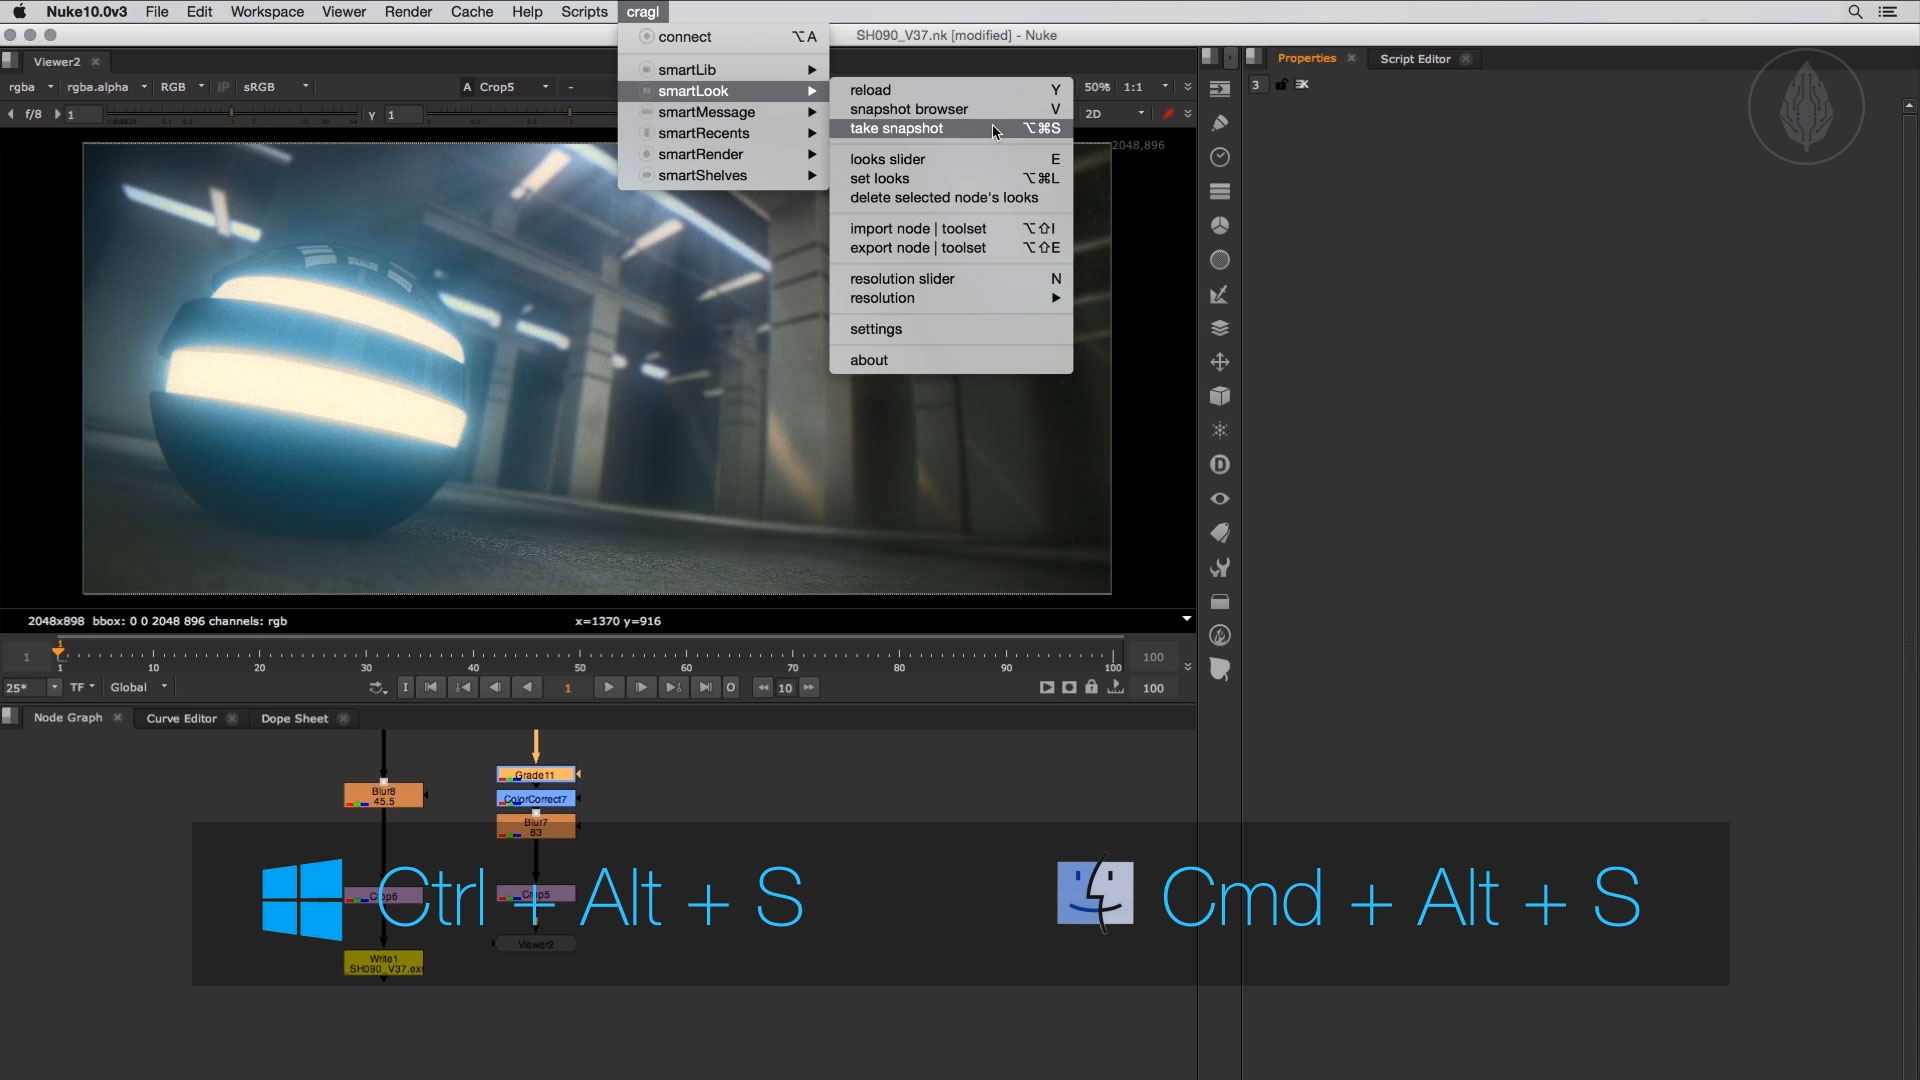The width and height of the screenshot is (1920, 1080).
Task: Open the sRGB viewer process dropdown
Action: tap(275, 87)
